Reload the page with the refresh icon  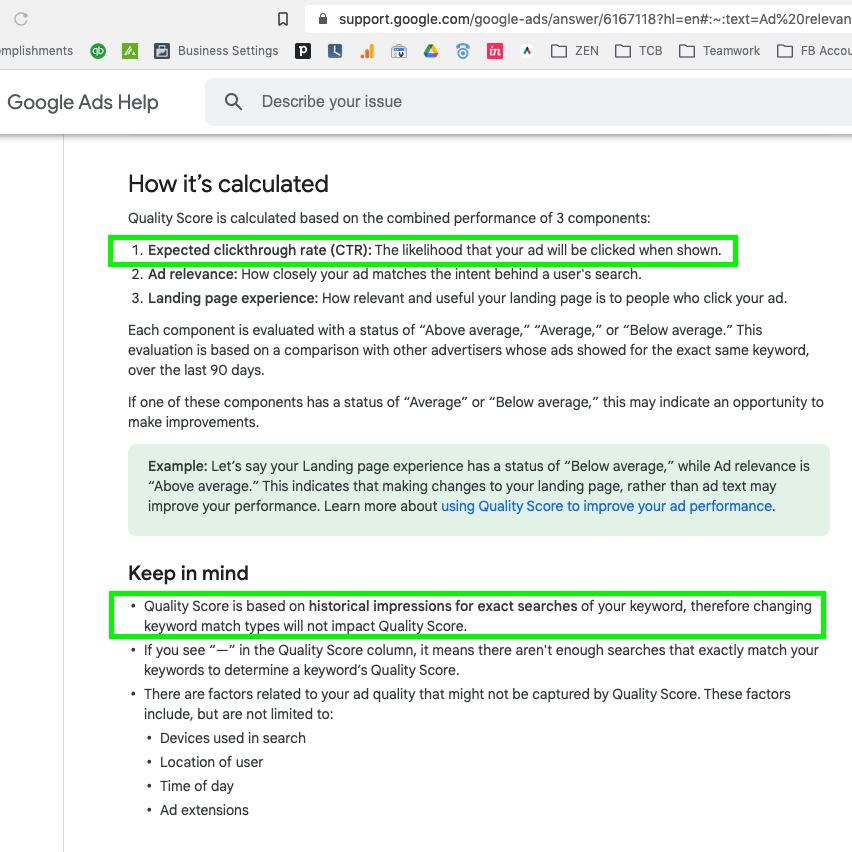(20, 19)
